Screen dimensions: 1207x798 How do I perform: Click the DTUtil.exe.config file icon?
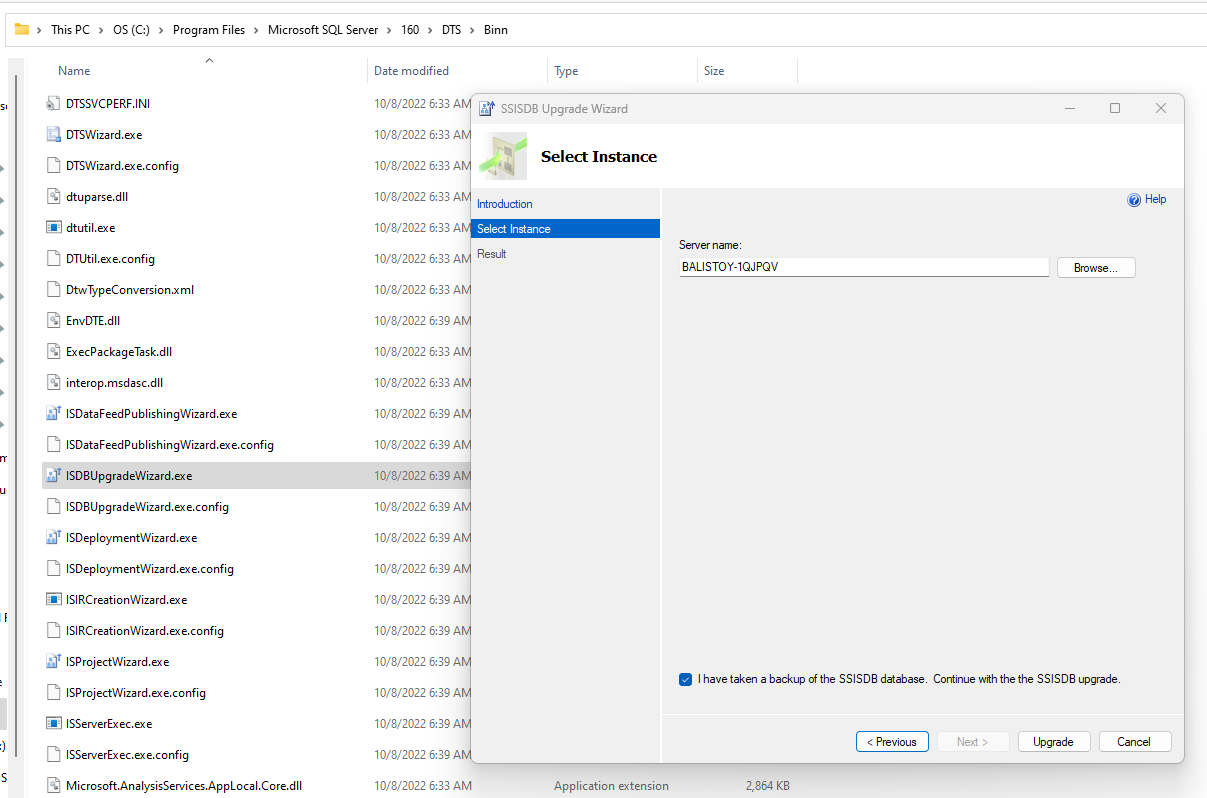[x=54, y=258]
